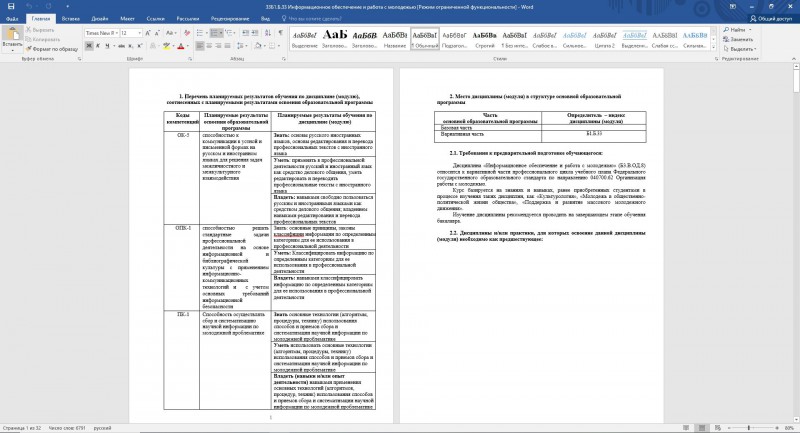Screen dimensions: 800x433
Task: Click Заменить (Replace) button
Action: point(738,39)
